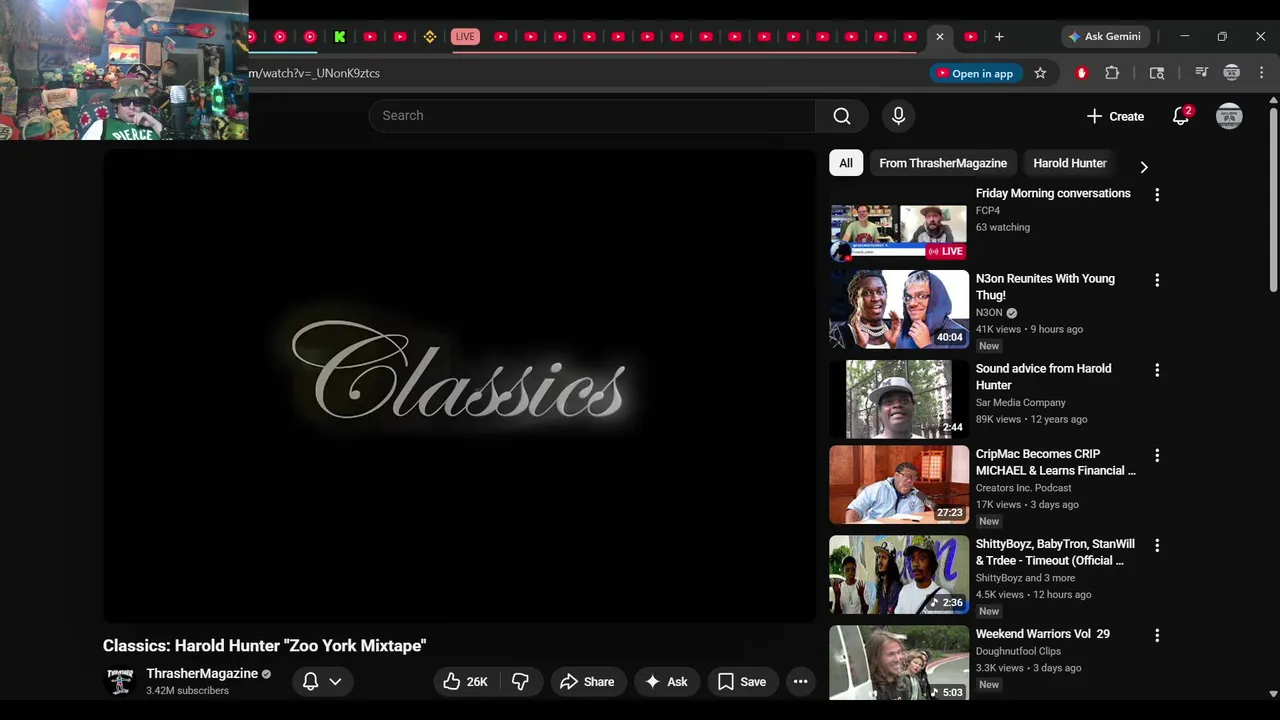Open the Chrome profile avatar
Viewport: 1280px width, 720px height.
tap(1232, 73)
